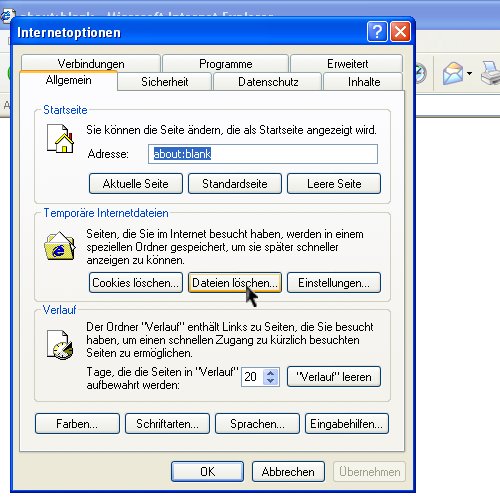Viewport: 500px width, 500px height.
Task: Click the Adresse input field
Action: tap(263, 154)
